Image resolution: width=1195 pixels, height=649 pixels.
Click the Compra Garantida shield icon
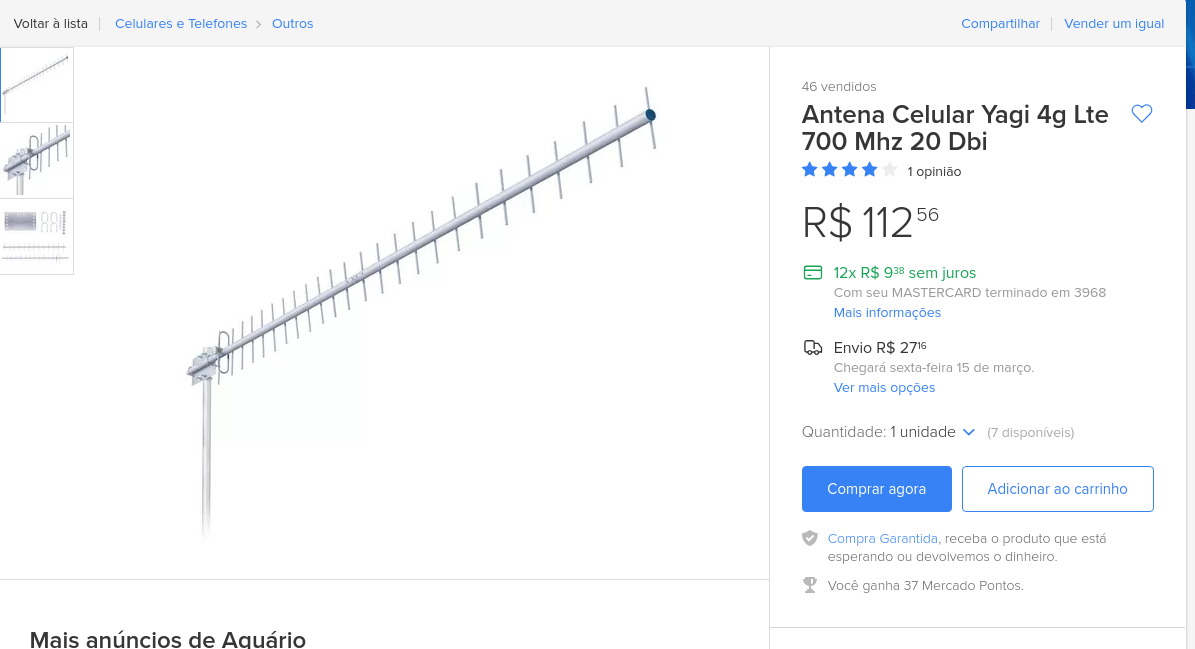tap(810, 538)
